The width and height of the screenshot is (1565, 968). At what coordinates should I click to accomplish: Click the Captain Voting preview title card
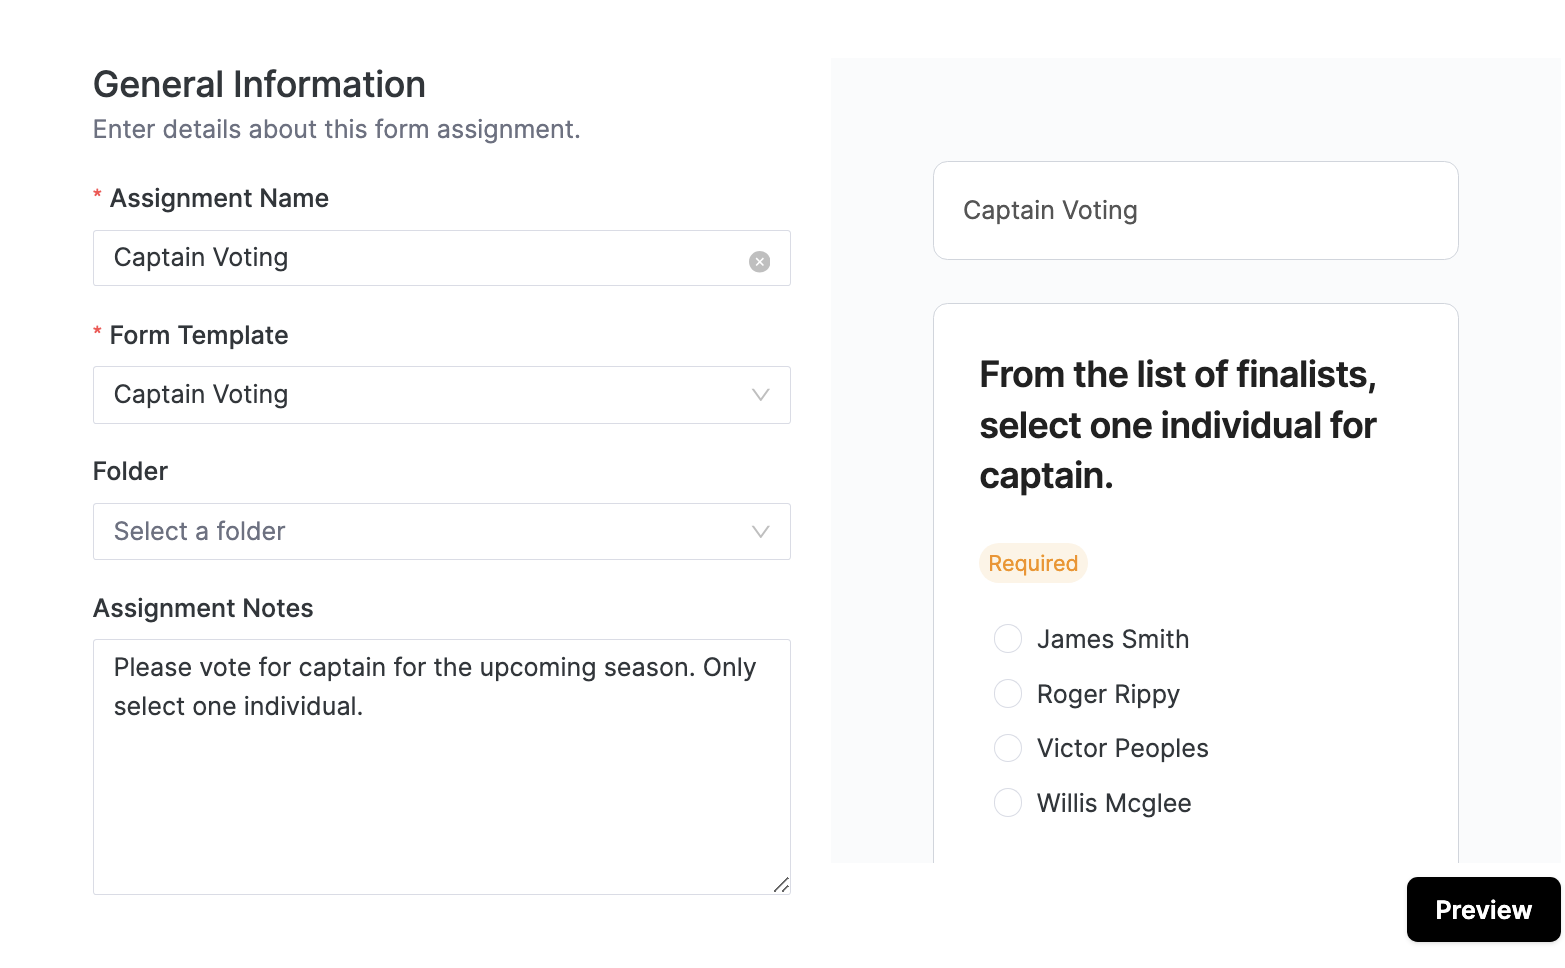click(1196, 210)
